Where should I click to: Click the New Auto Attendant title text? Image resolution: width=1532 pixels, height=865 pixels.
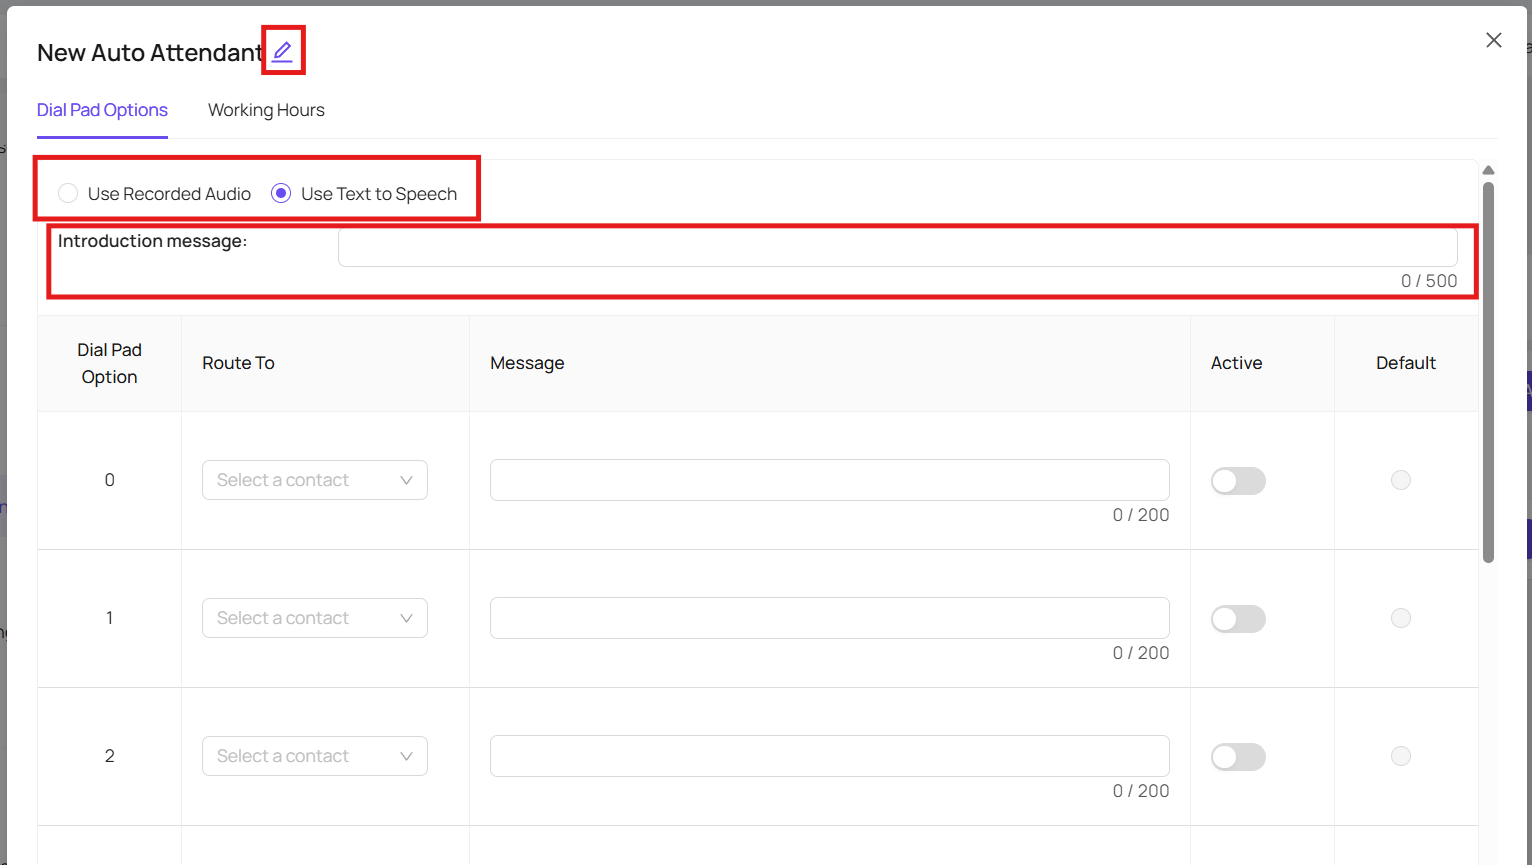150,53
